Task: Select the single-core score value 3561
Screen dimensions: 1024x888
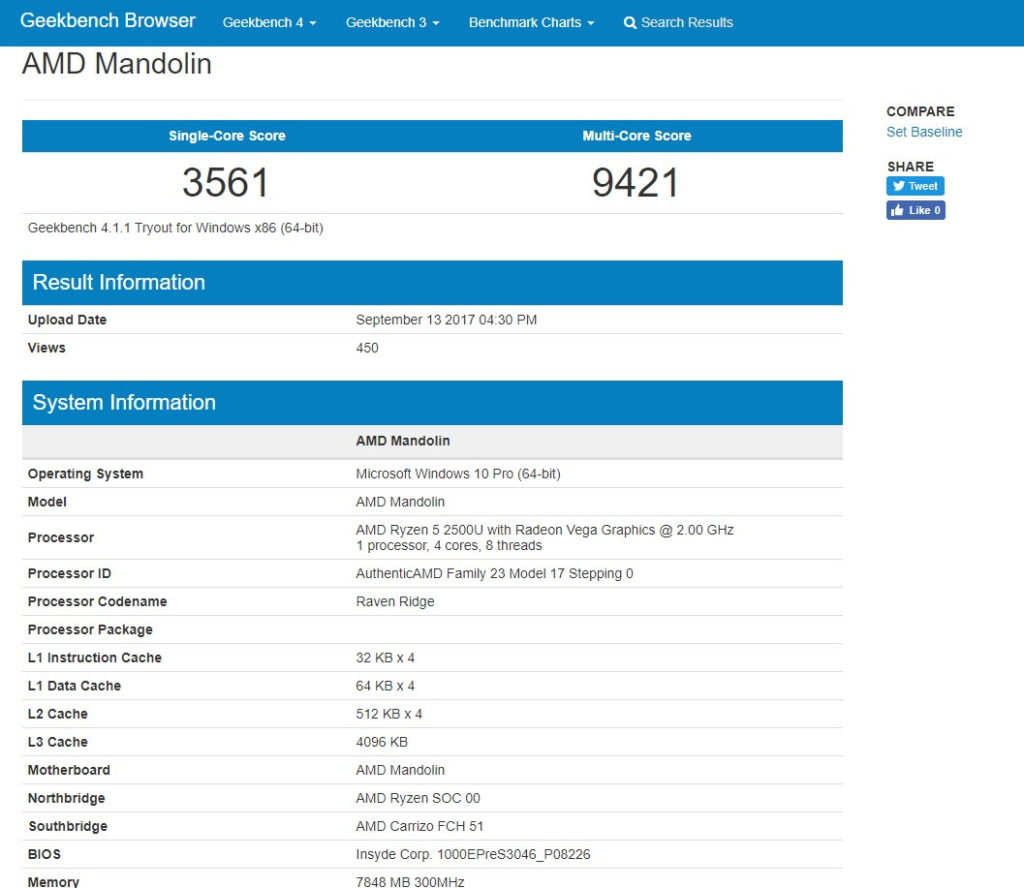Action: pos(226,183)
